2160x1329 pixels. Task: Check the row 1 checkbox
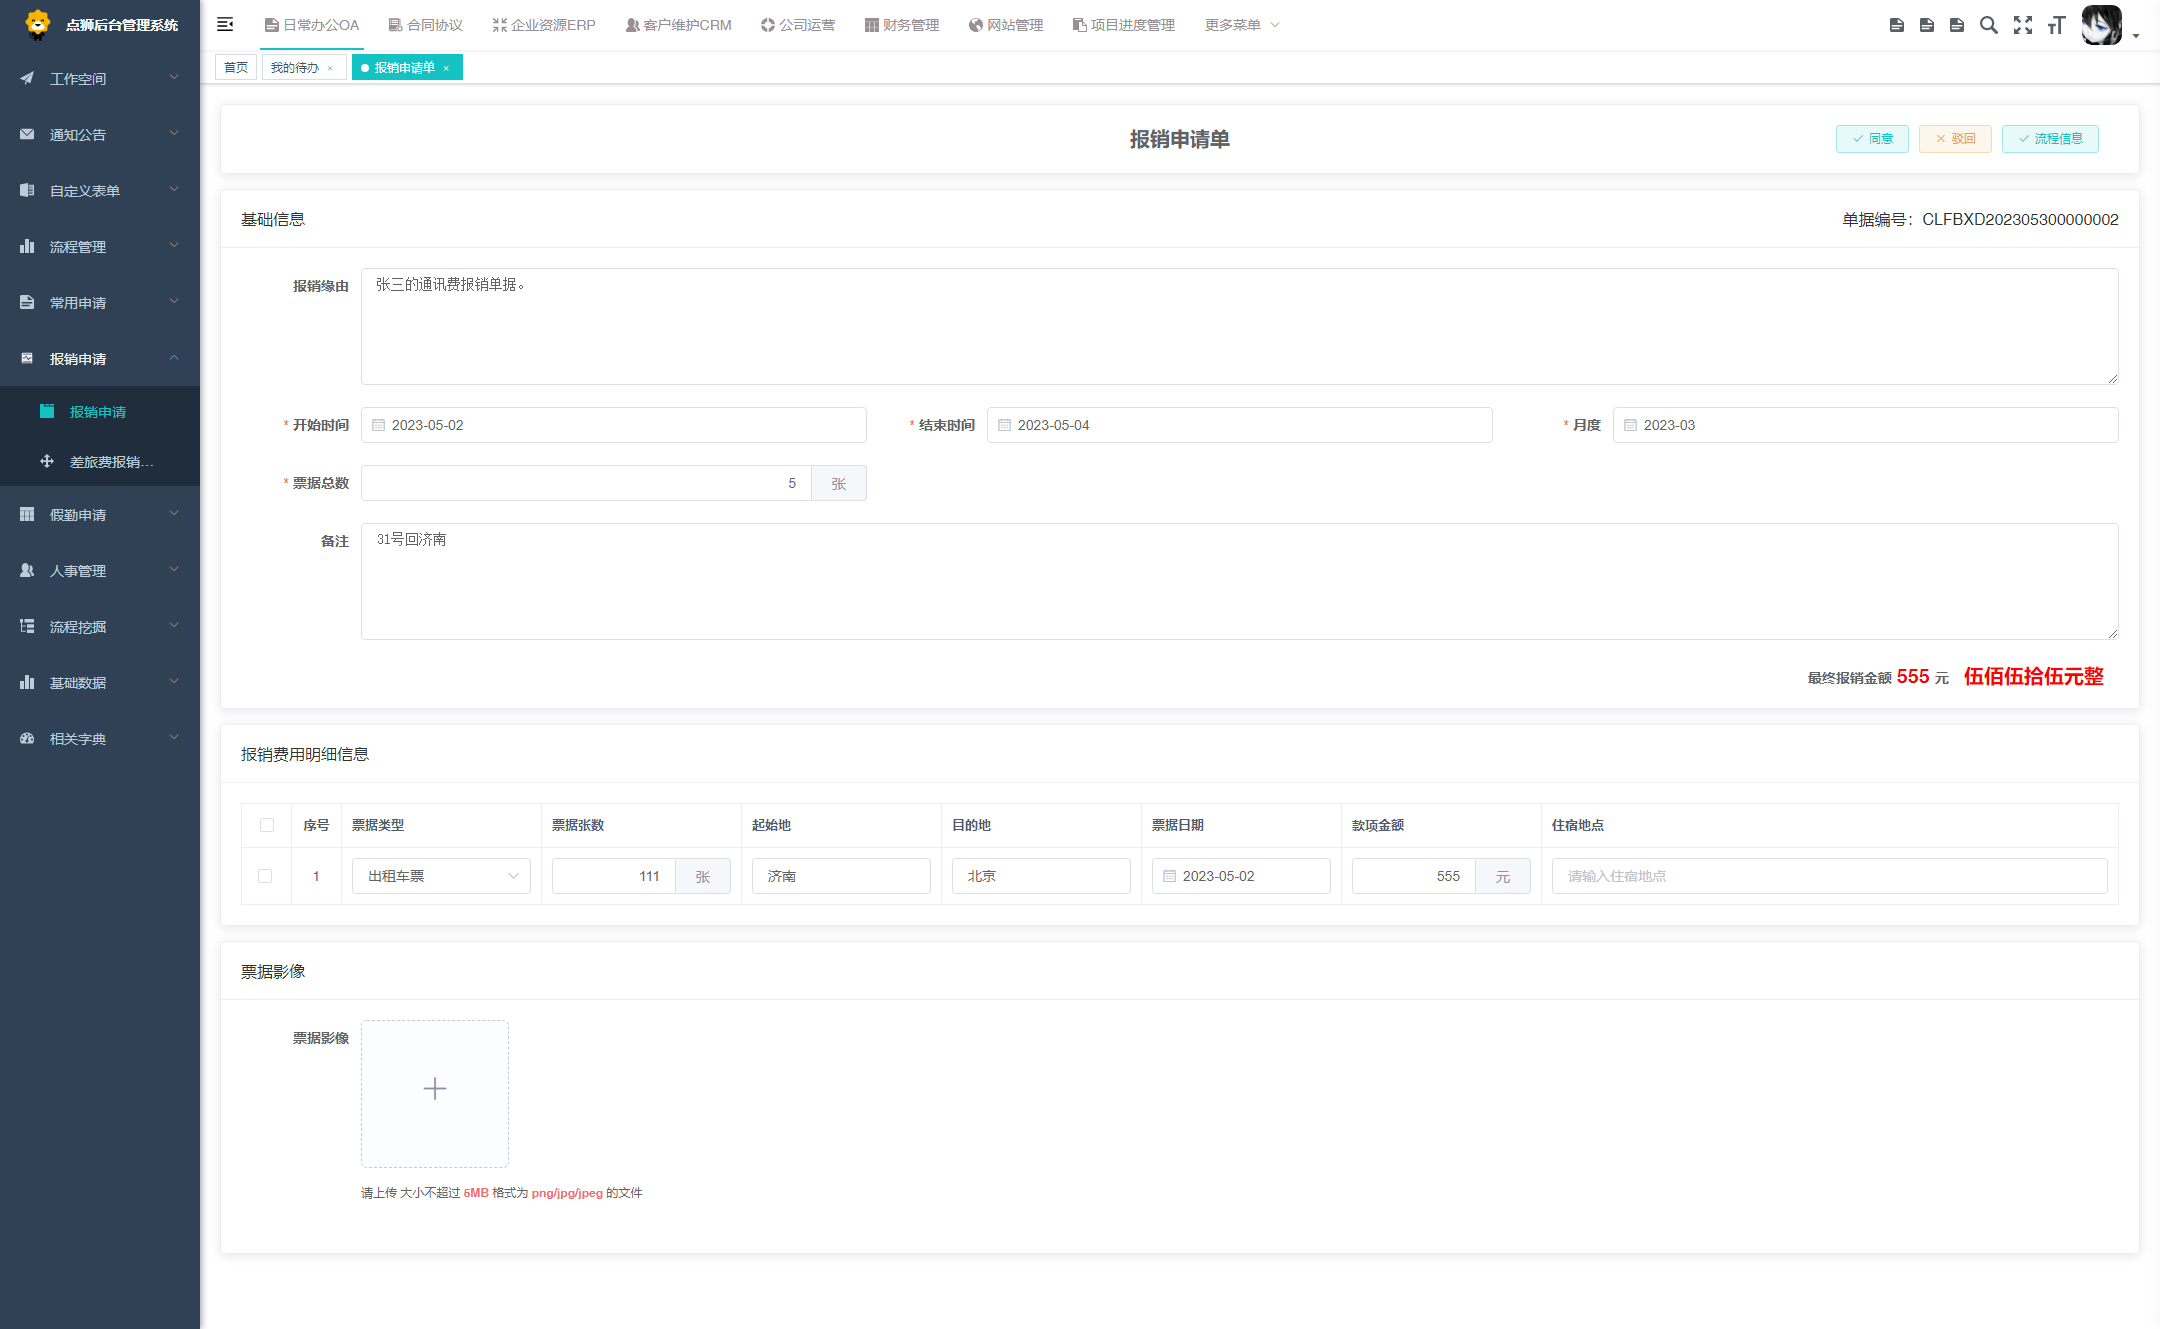pos(265,876)
